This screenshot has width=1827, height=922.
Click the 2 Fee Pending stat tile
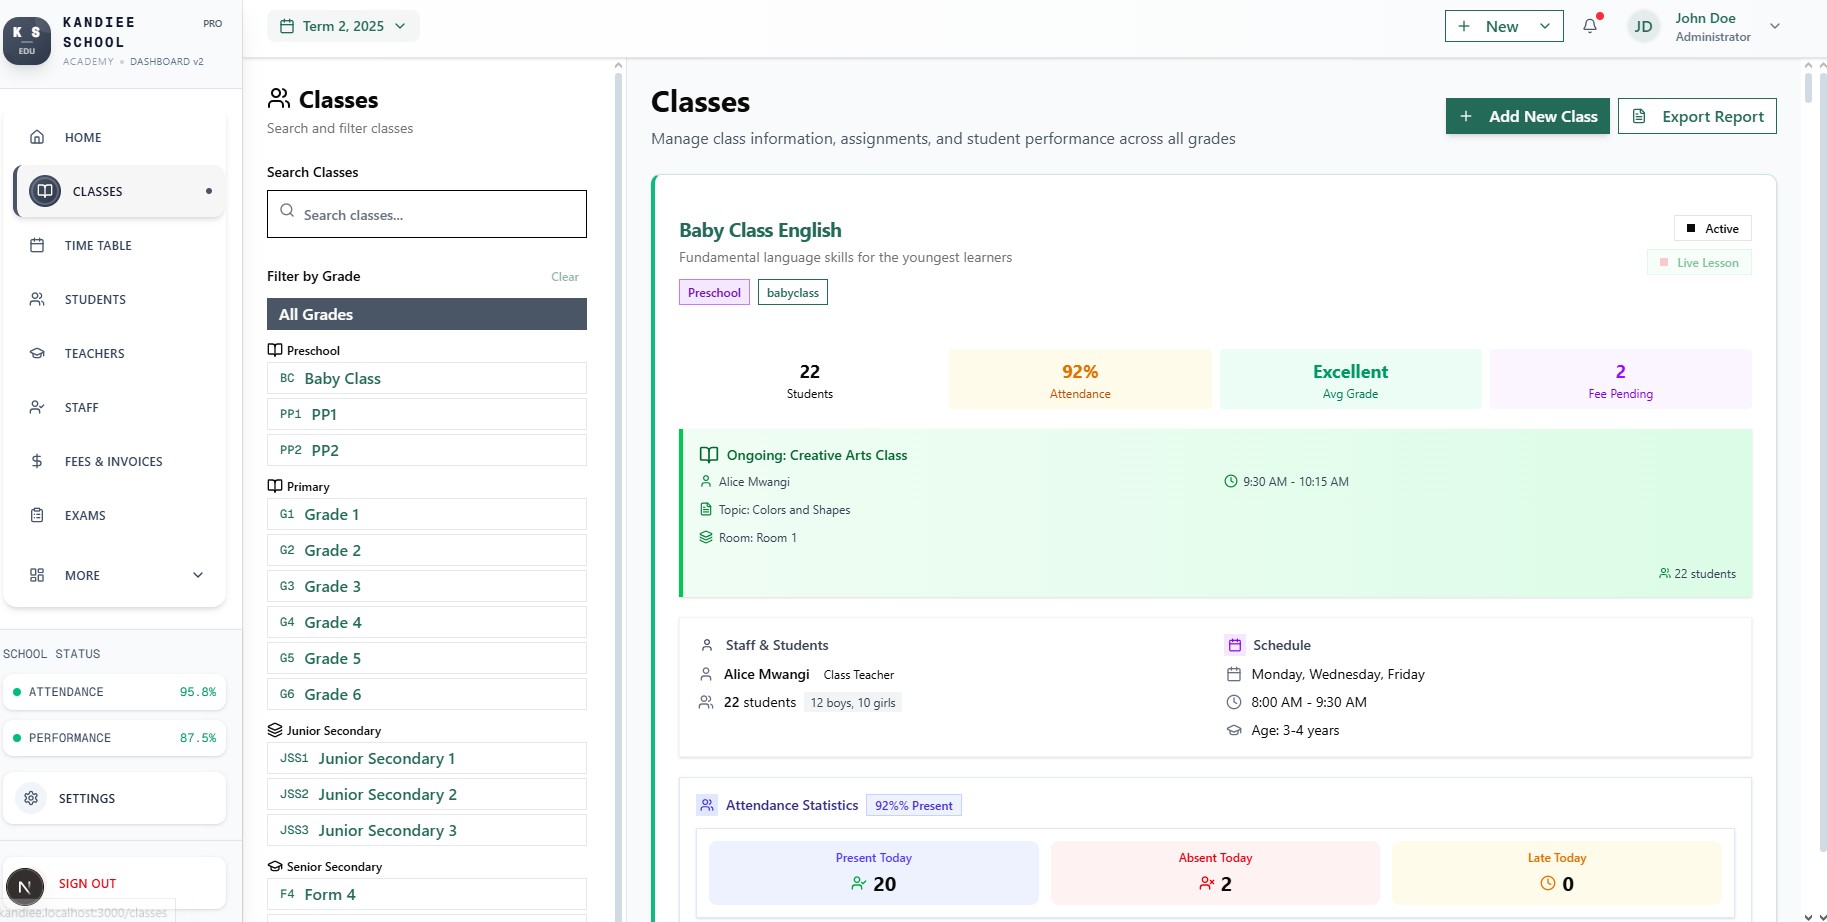coord(1620,379)
